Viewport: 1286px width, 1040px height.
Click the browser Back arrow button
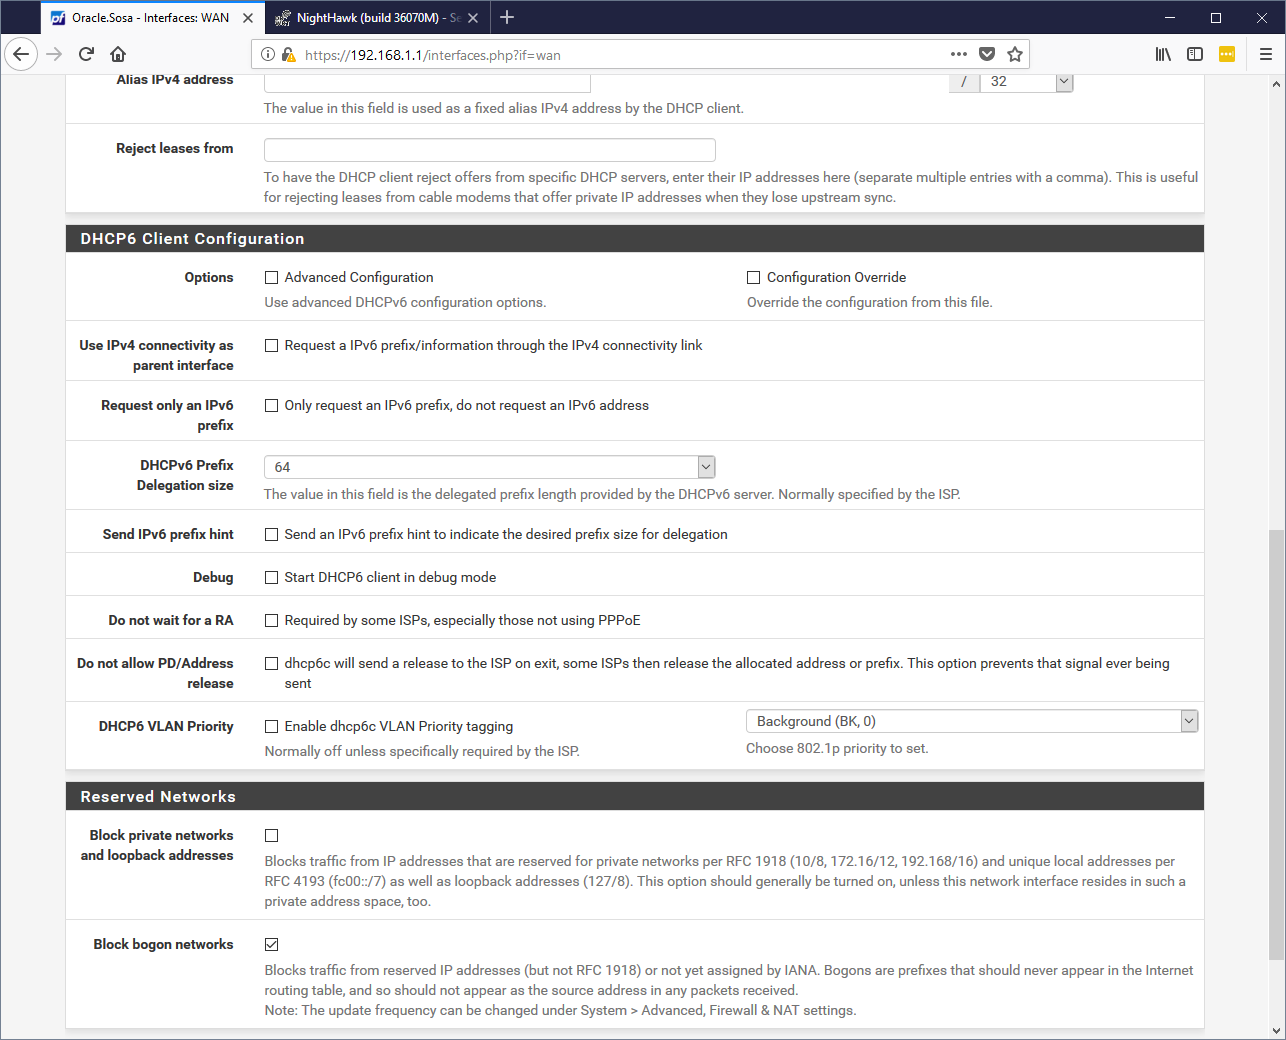click(x=21, y=54)
